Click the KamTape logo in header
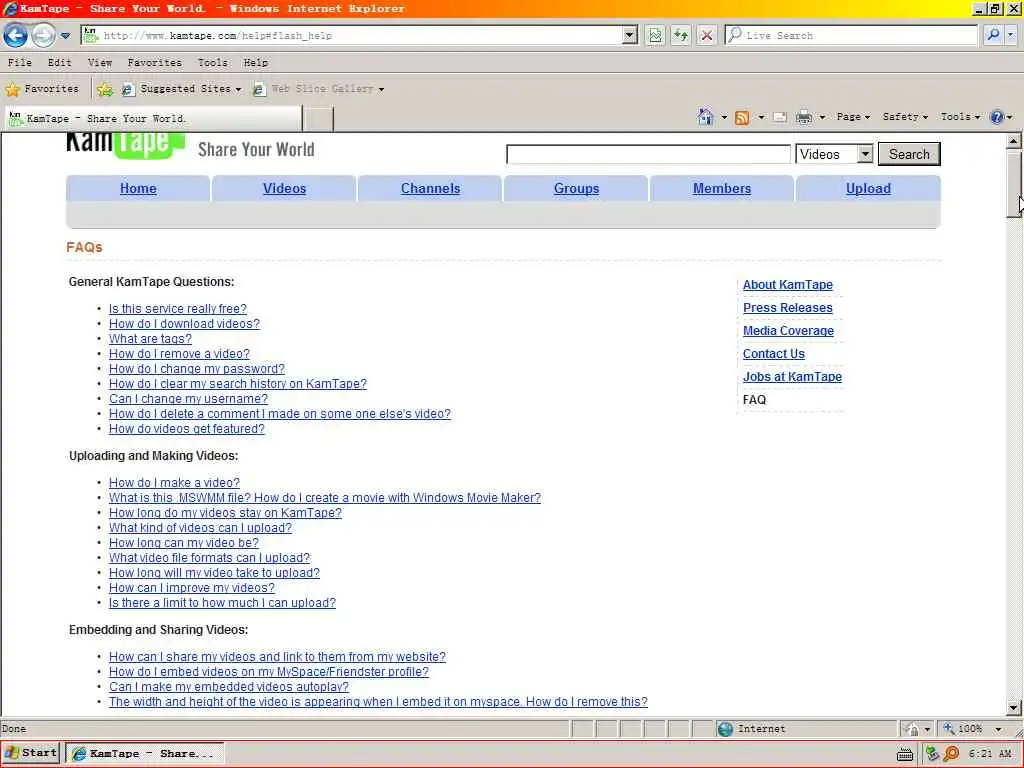Image resolution: width=1024 pixels, height=768 pixels. point(125,145)
